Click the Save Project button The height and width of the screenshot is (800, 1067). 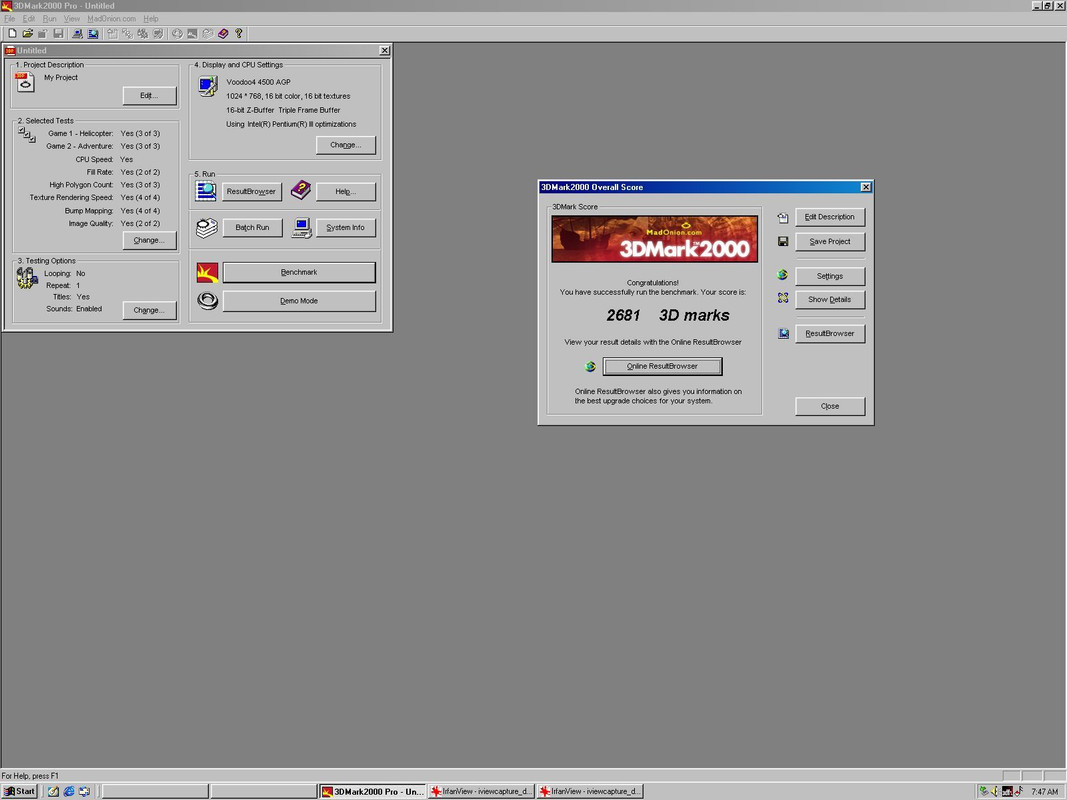pos(830,241)
